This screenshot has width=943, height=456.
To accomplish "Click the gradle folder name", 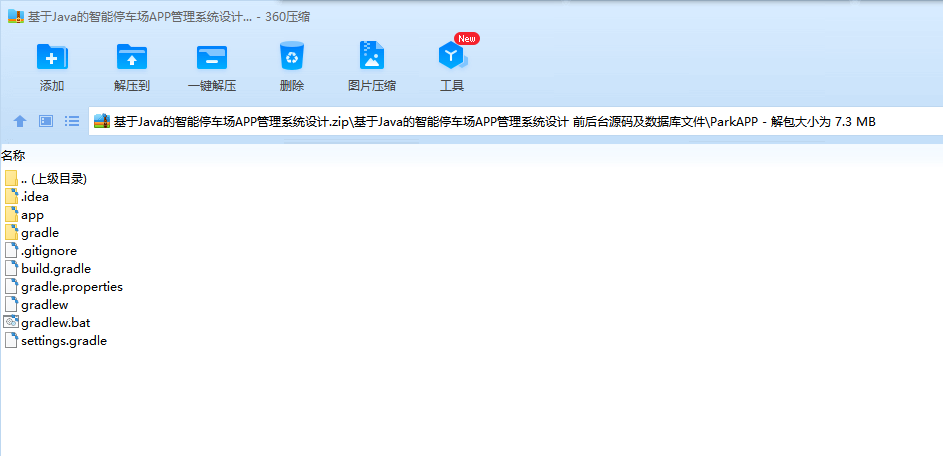I will coord(40,233).
